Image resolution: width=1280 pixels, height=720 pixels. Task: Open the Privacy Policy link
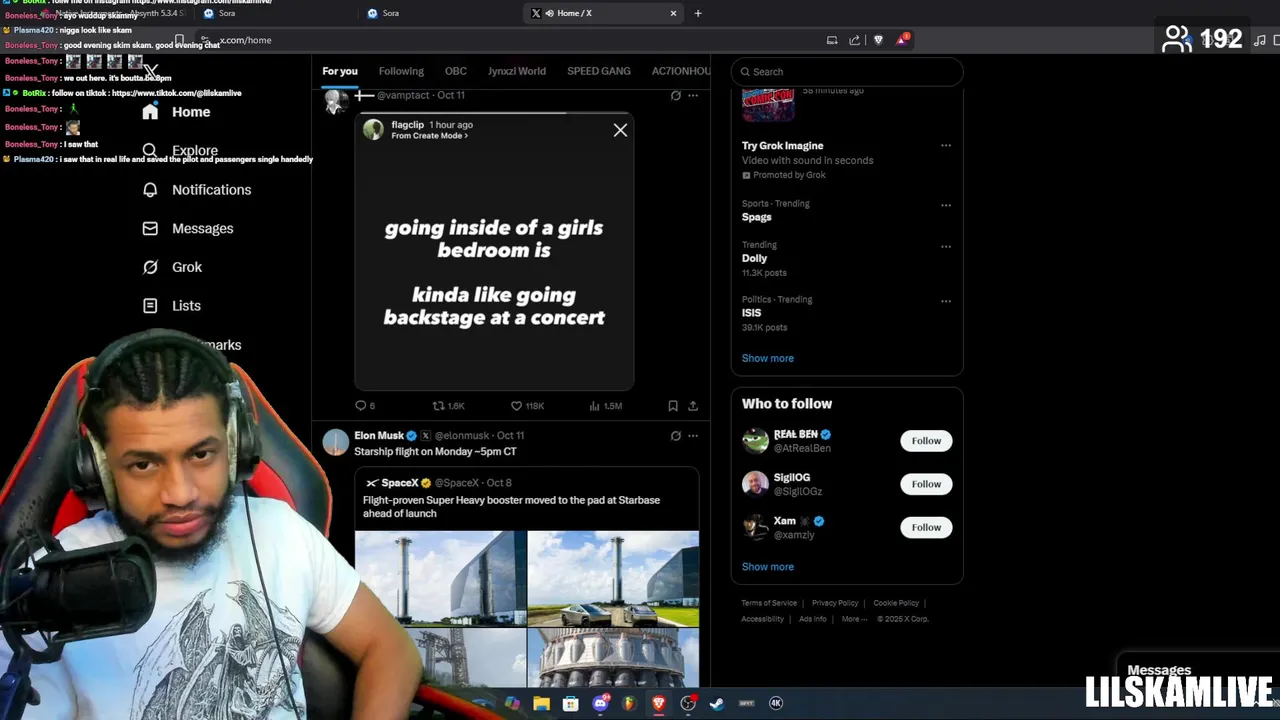835,603
